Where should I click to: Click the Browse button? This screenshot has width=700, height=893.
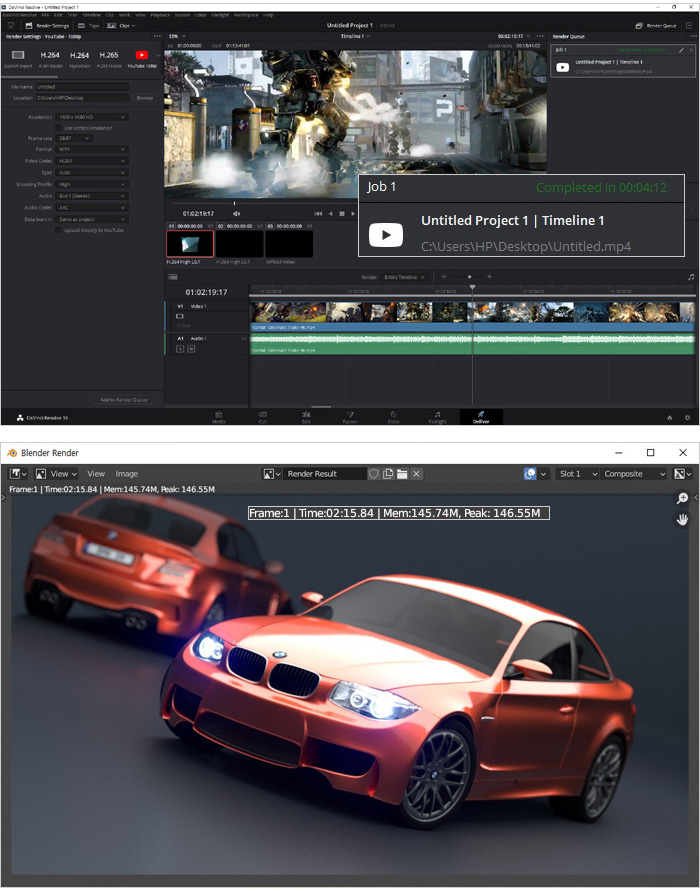tap(145, 98)
